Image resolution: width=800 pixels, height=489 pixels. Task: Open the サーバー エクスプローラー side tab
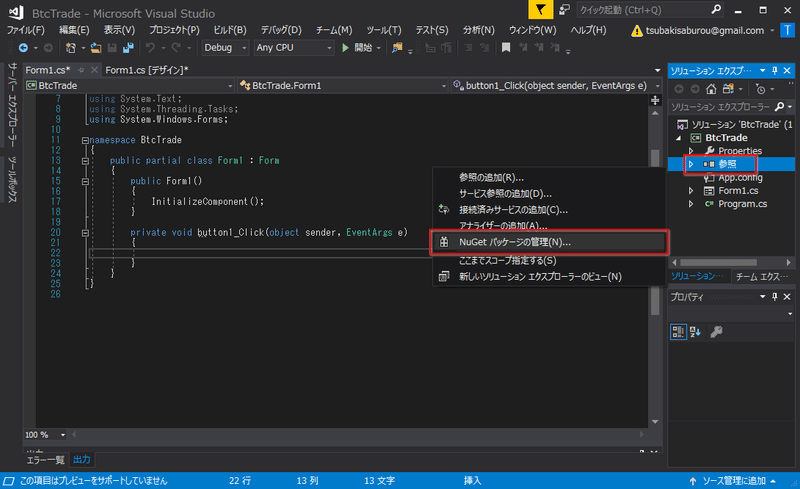pyautogui.click(x=12, y=105)
